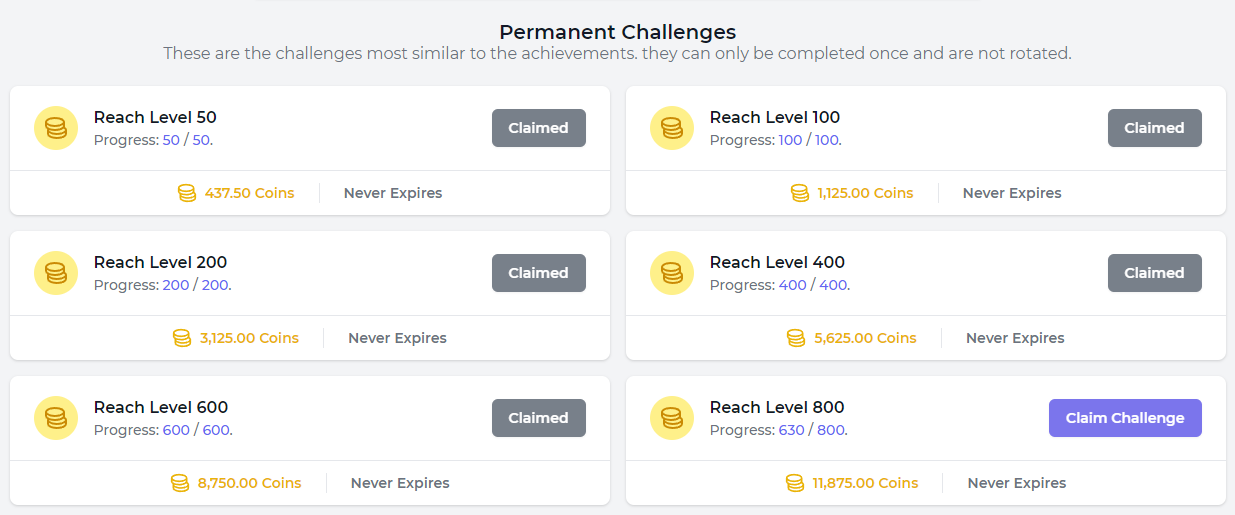Click the 630 / 800 progress text
The width and height of the screenshot is (1235, 515).
coord(811,430)
